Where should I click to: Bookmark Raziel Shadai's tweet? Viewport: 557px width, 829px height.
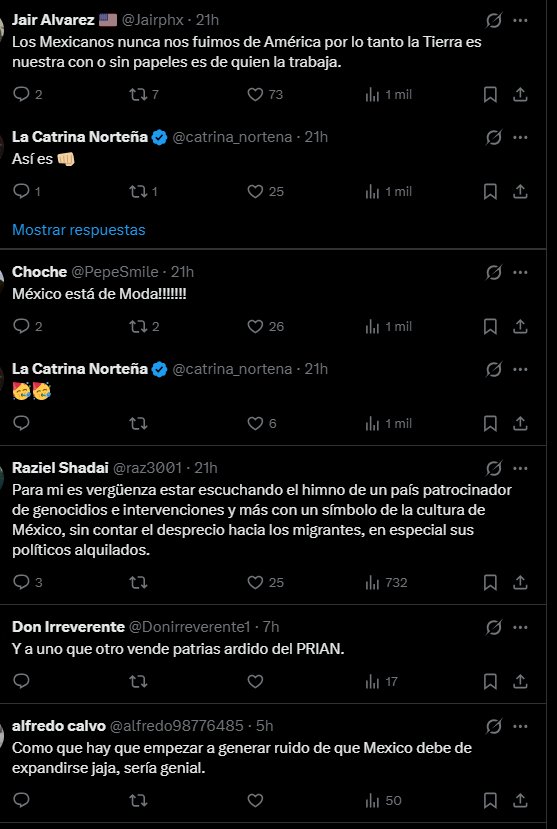[x=490, y=583]
